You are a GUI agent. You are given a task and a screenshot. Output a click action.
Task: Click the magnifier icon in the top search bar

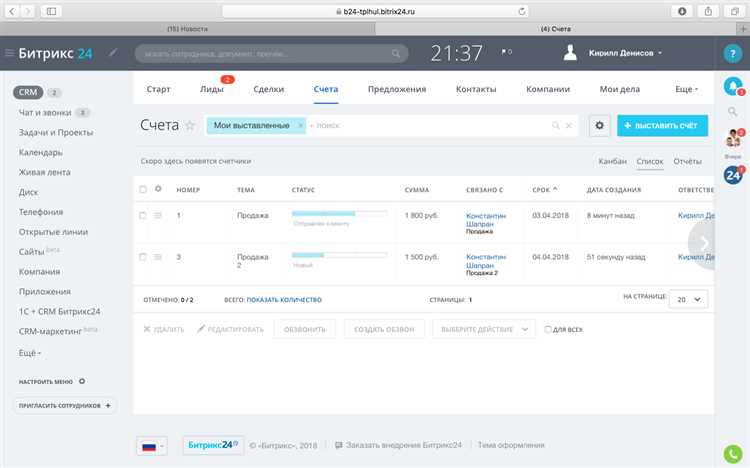click(x=396, y=54)
